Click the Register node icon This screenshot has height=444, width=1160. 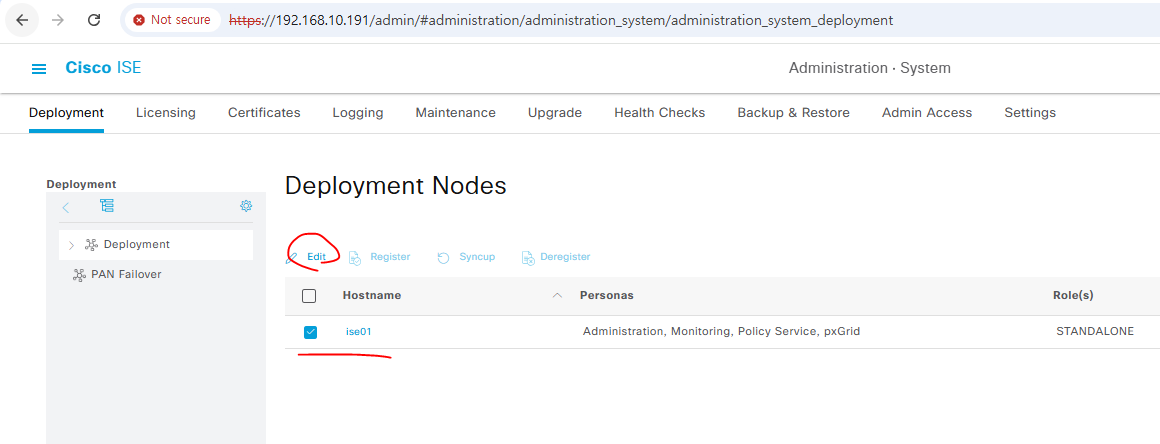click(x=354, y=258)
